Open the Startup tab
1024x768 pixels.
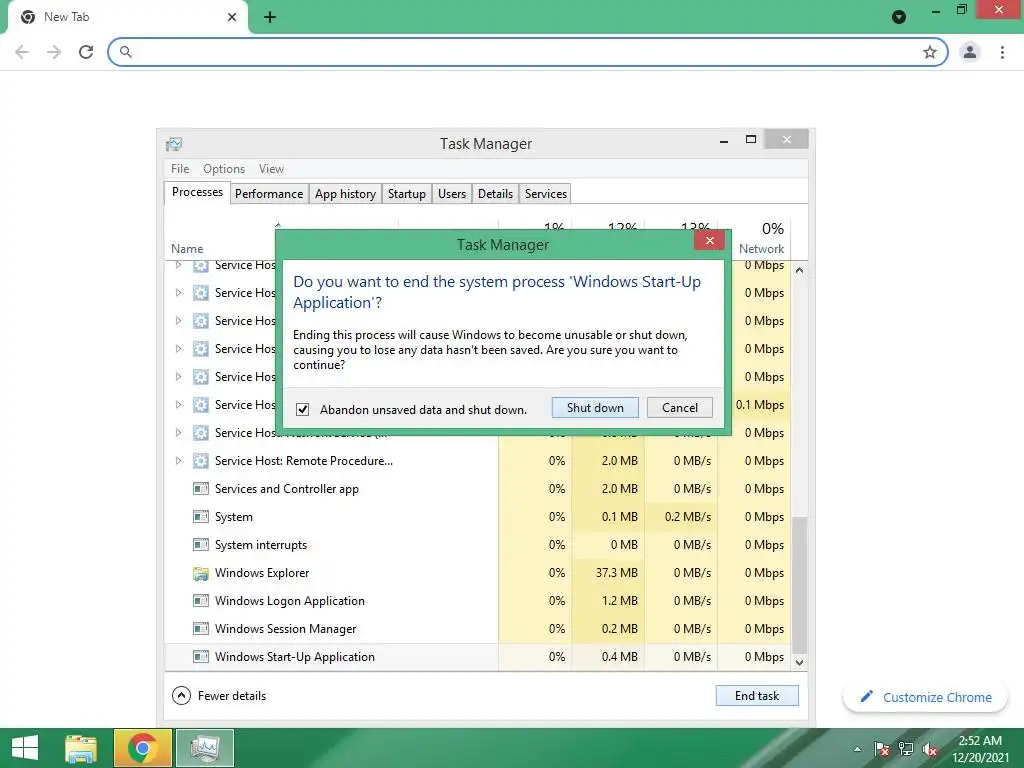pos(407,194)
